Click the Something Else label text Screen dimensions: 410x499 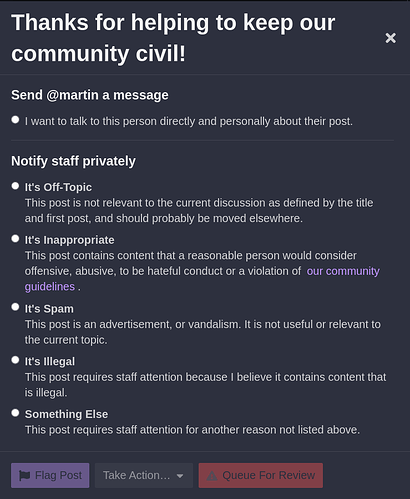(66, 414)
